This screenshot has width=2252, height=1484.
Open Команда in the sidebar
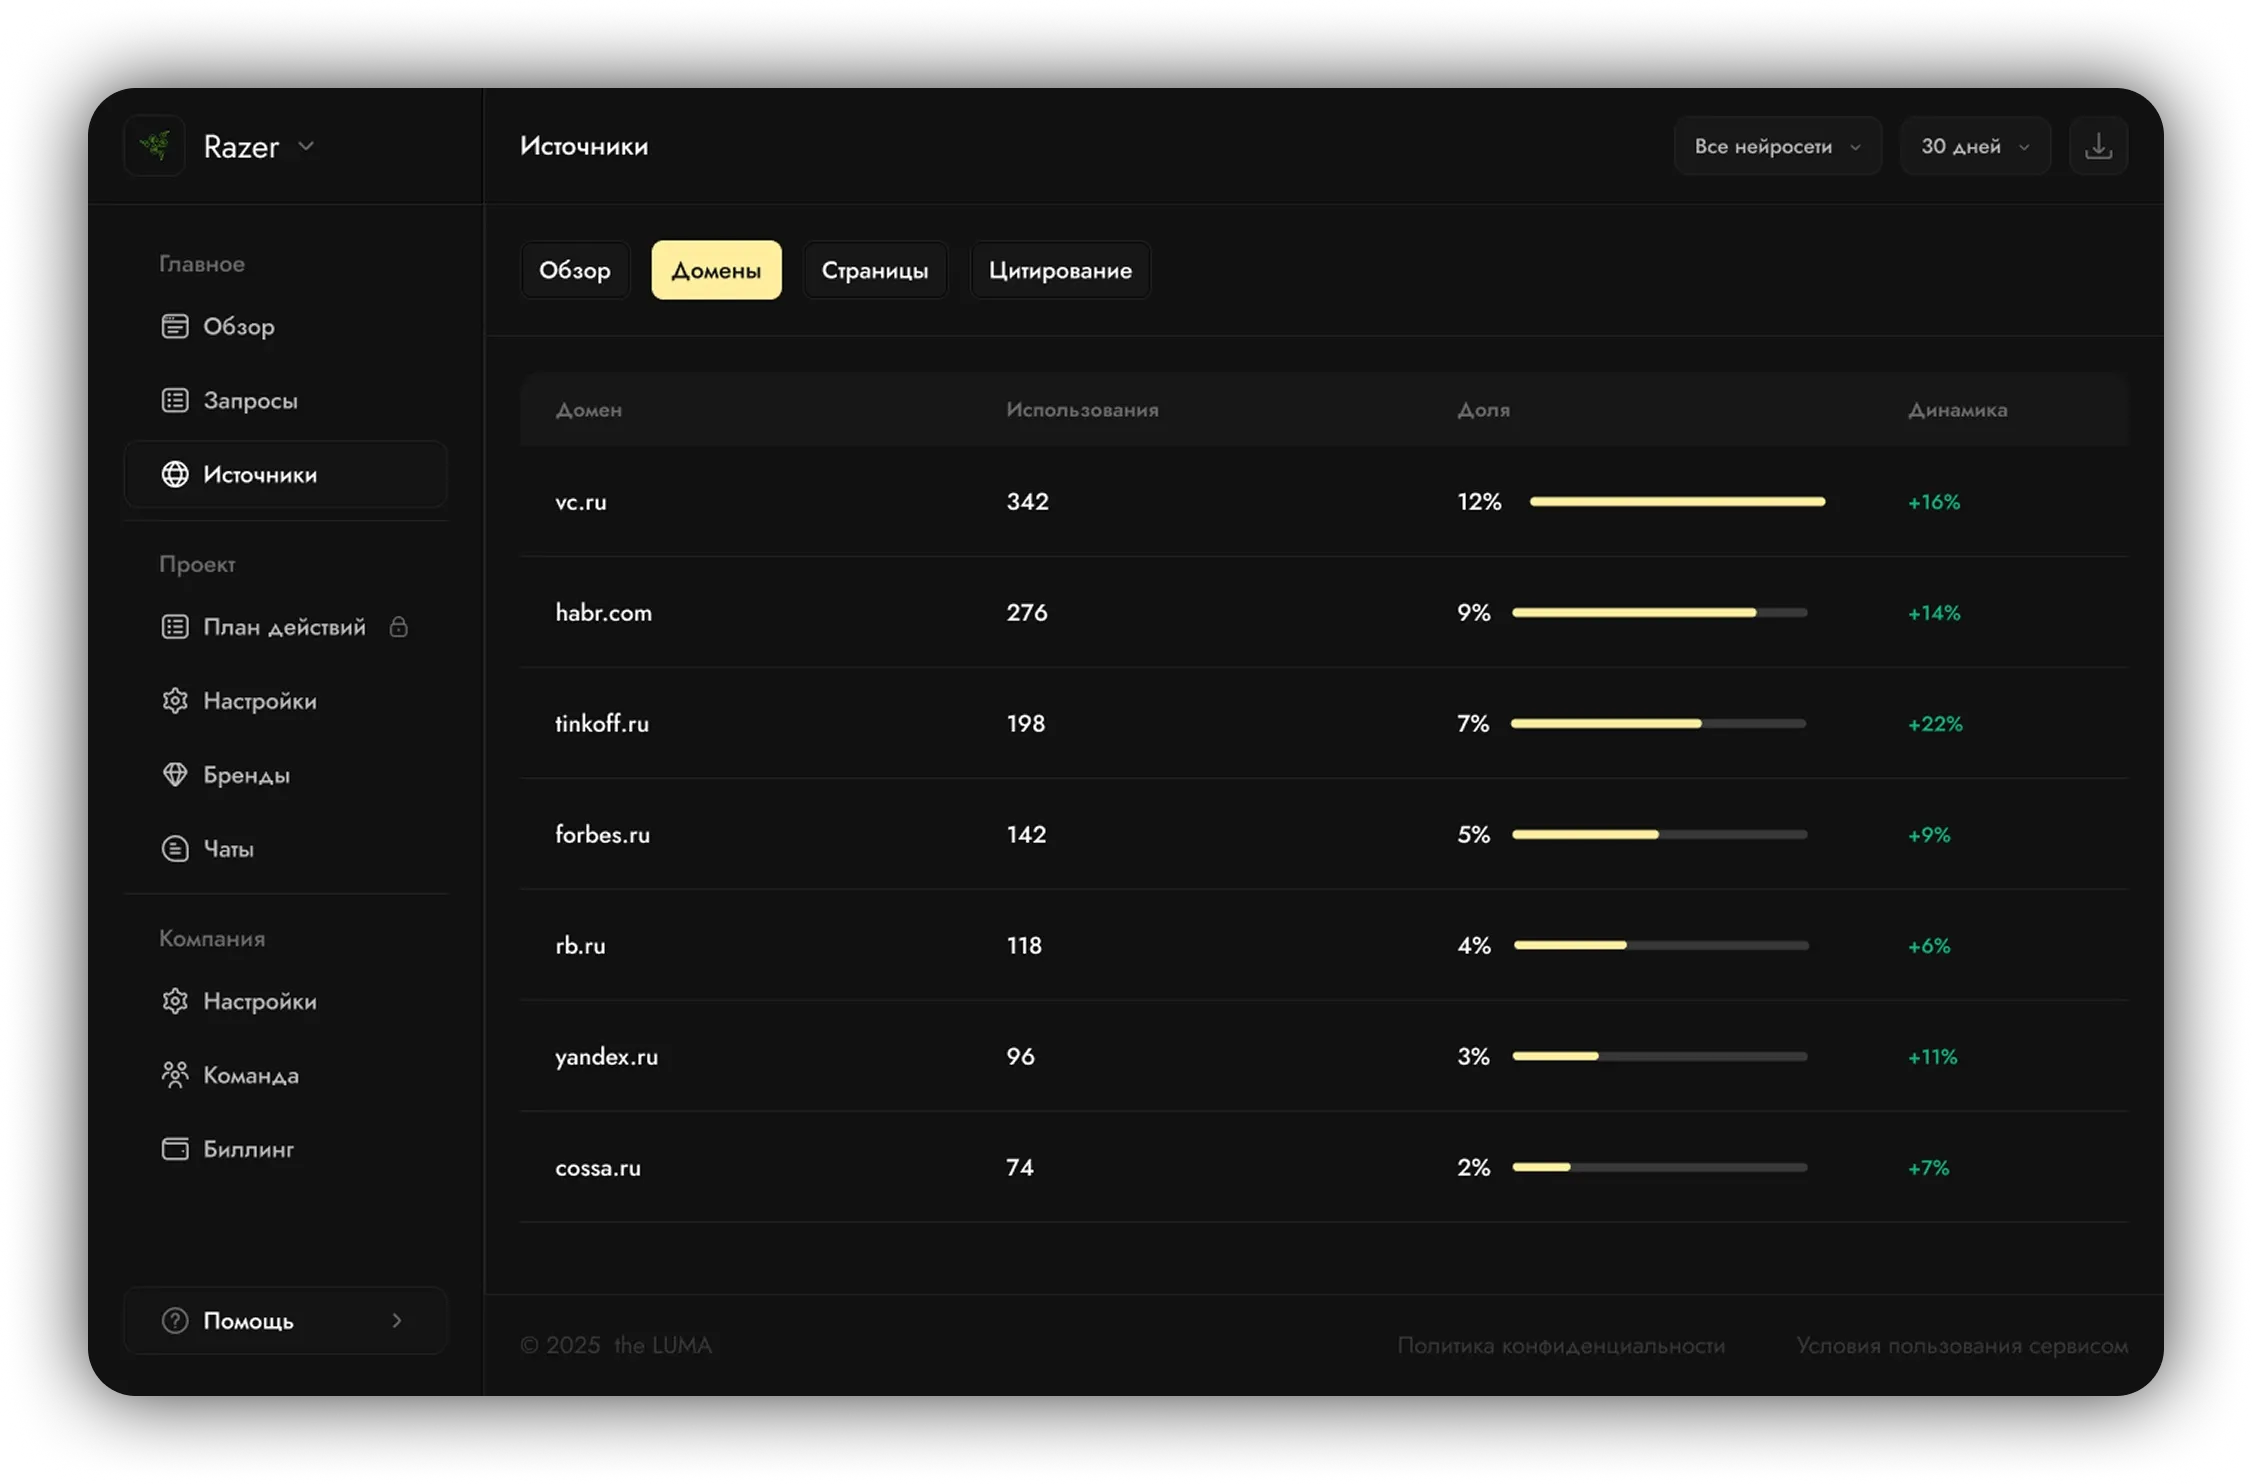point(285,1075)
